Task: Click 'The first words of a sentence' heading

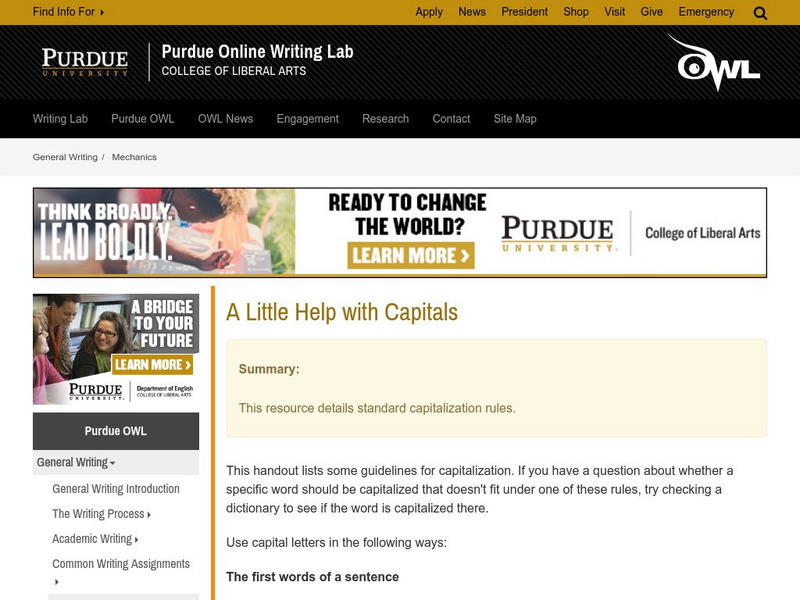Action: coord(312,577)
